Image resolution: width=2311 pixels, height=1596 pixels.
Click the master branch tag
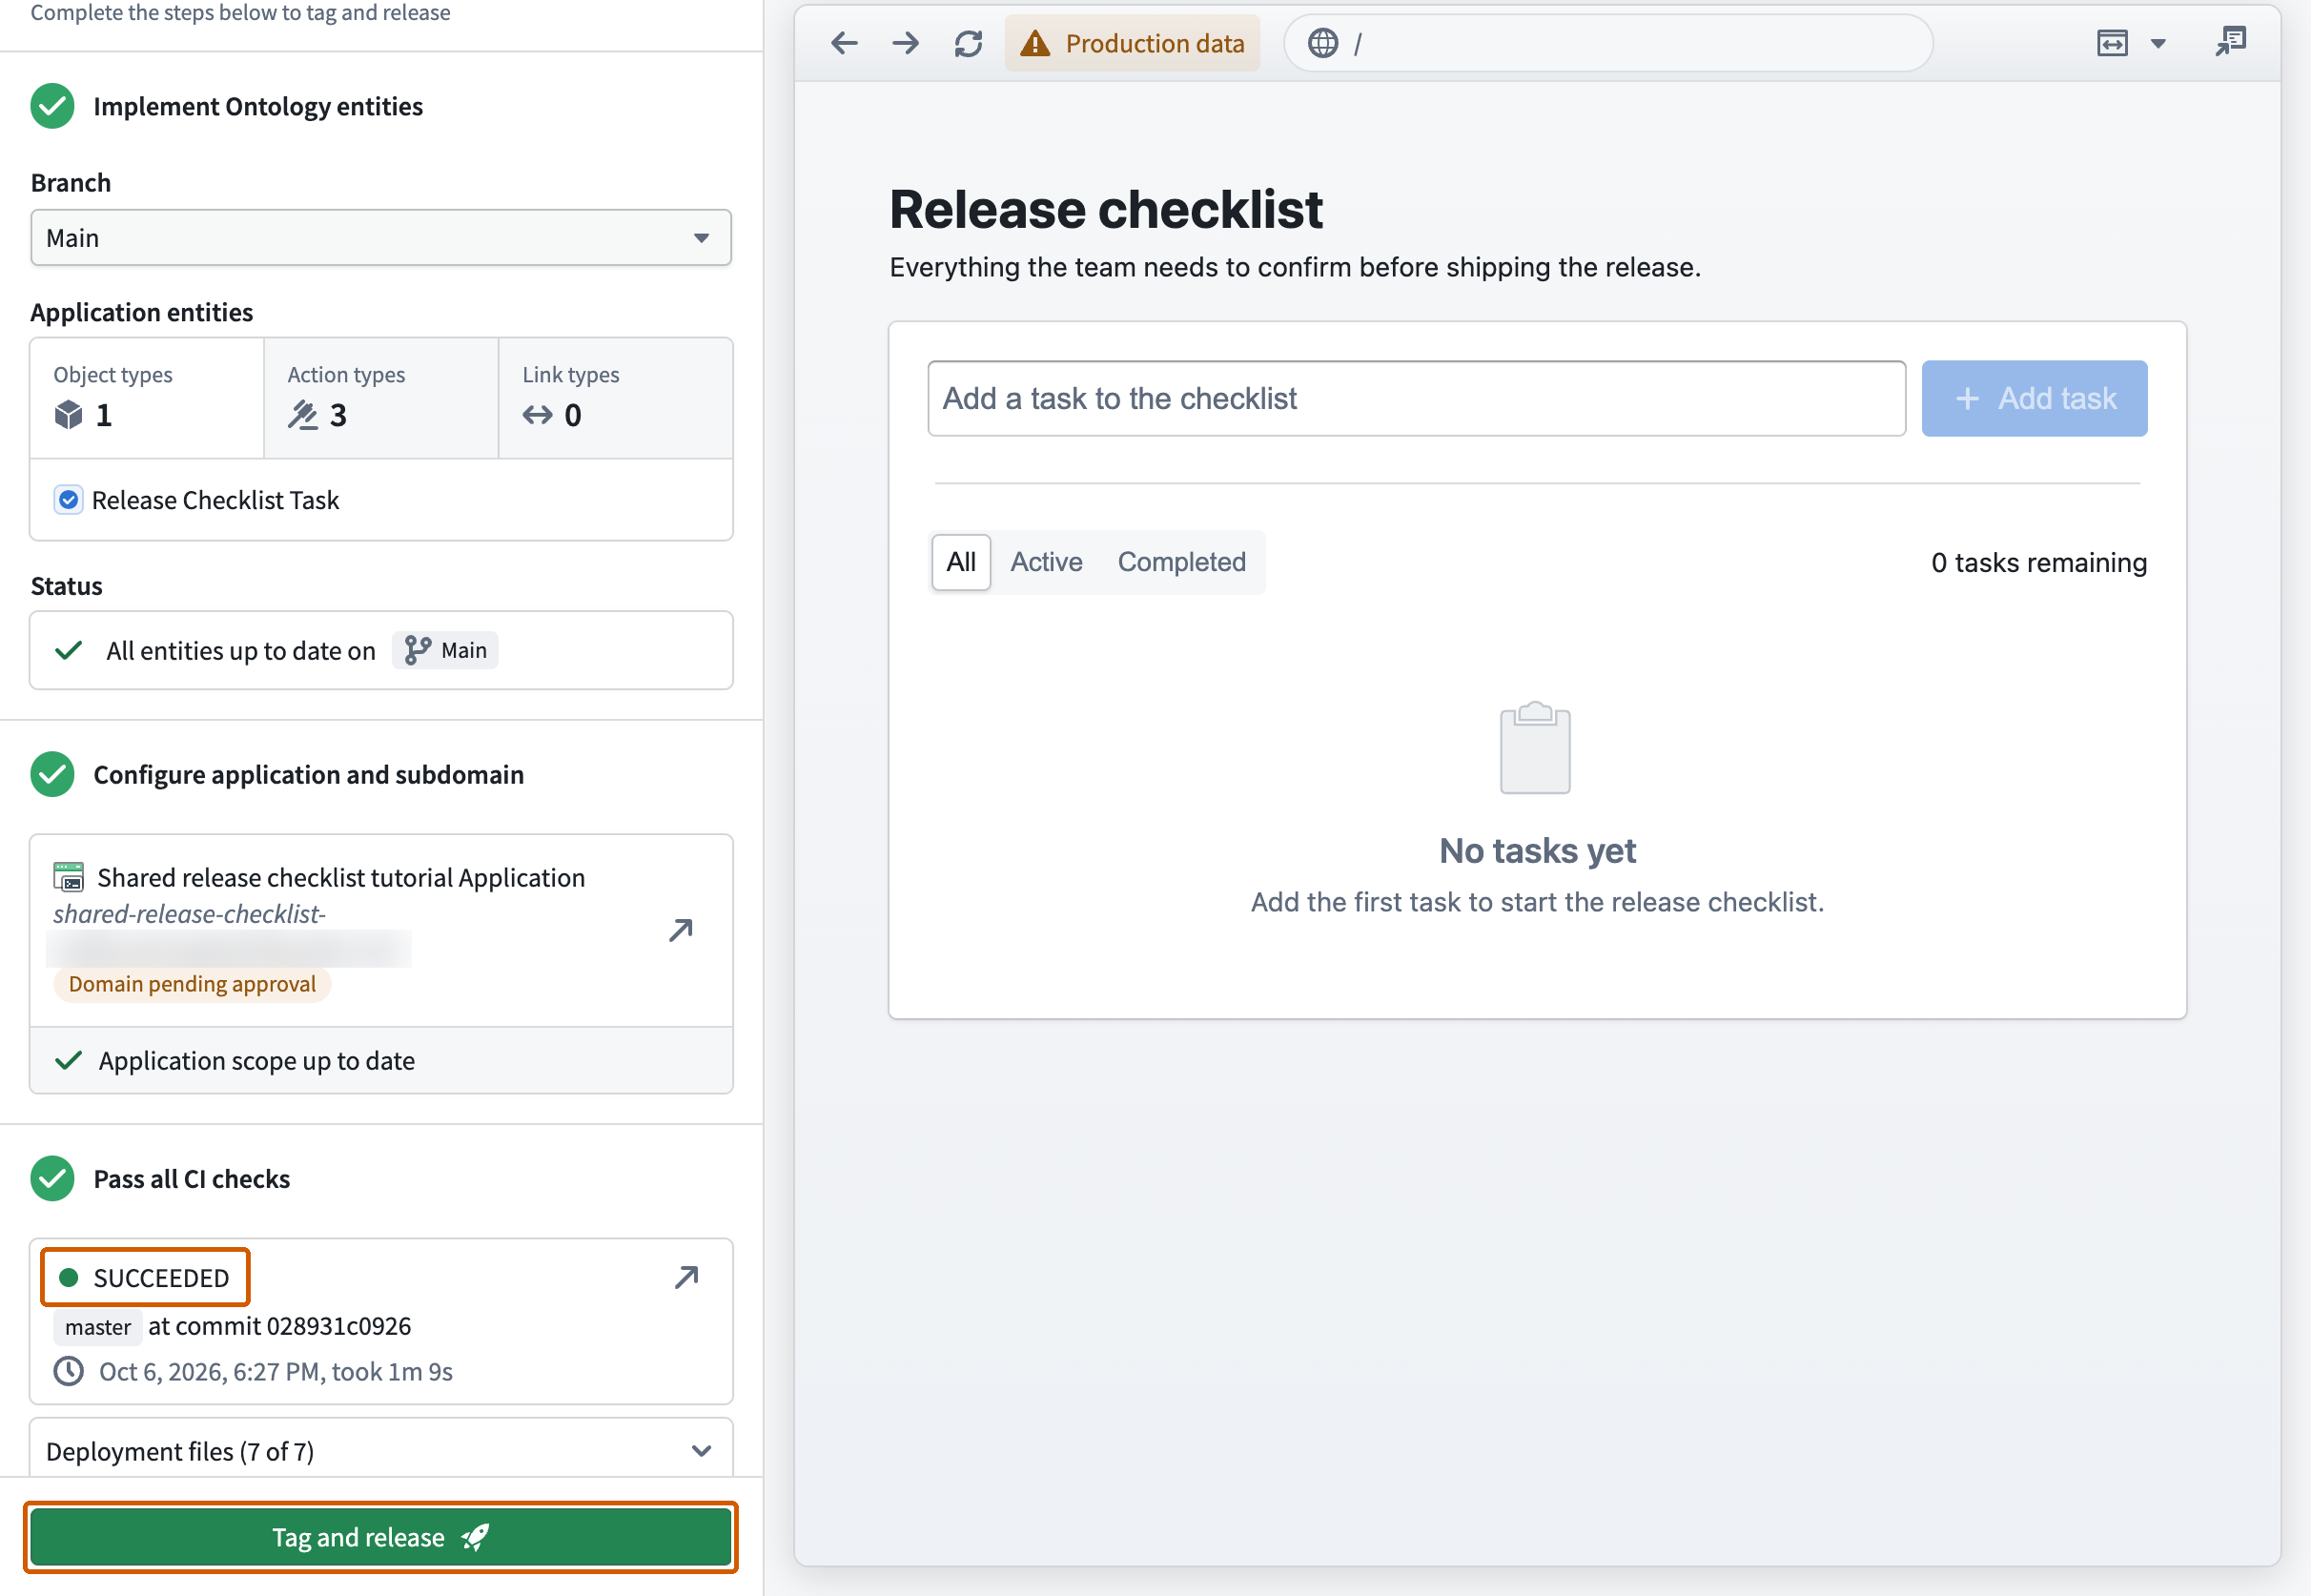98,1327
